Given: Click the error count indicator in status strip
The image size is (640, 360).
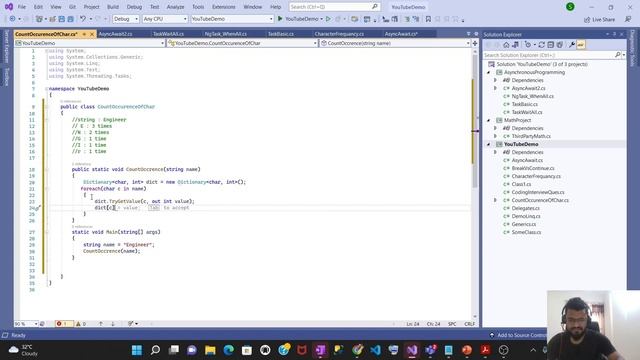Looking at the screenshot, I should coord(64,324).
